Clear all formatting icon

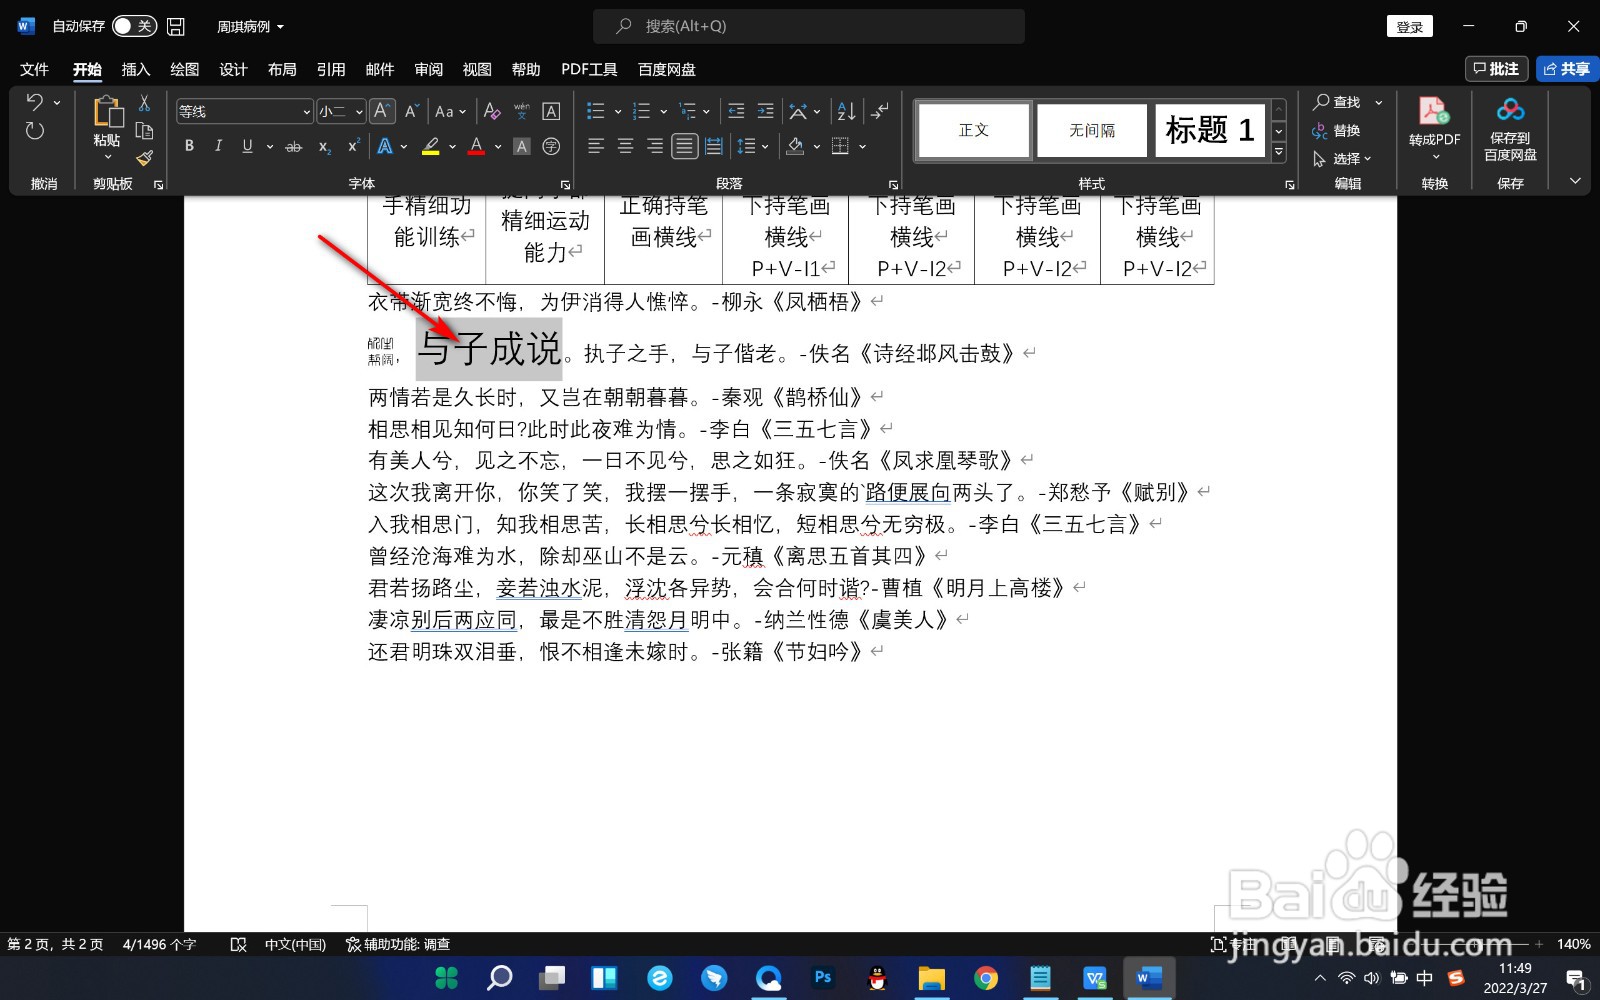492,111
